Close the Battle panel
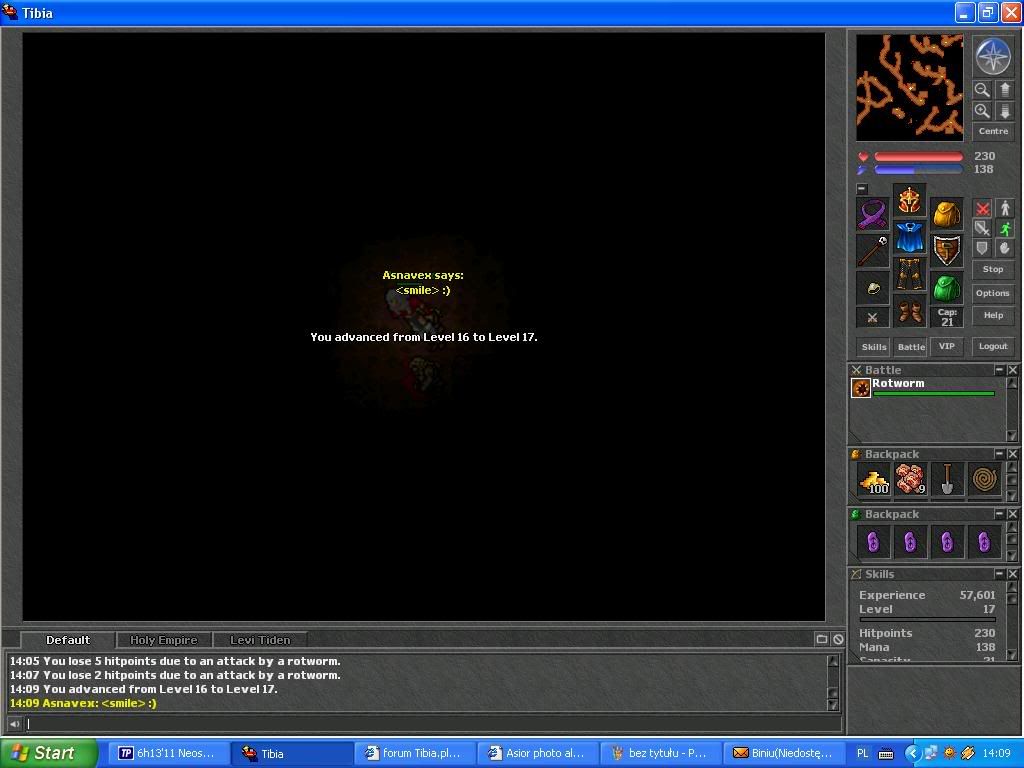The height and width of the screenshot is (768, 1024). 1012,370
